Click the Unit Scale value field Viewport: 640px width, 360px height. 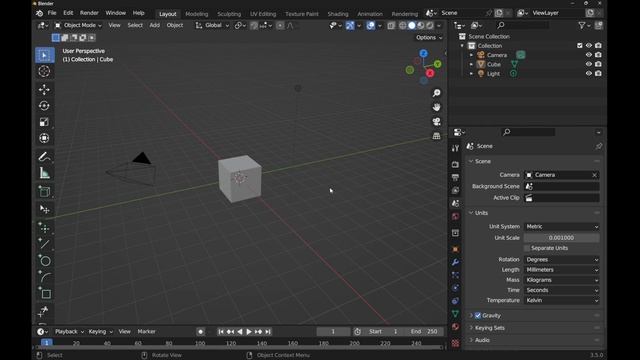[x=562, y=238]
